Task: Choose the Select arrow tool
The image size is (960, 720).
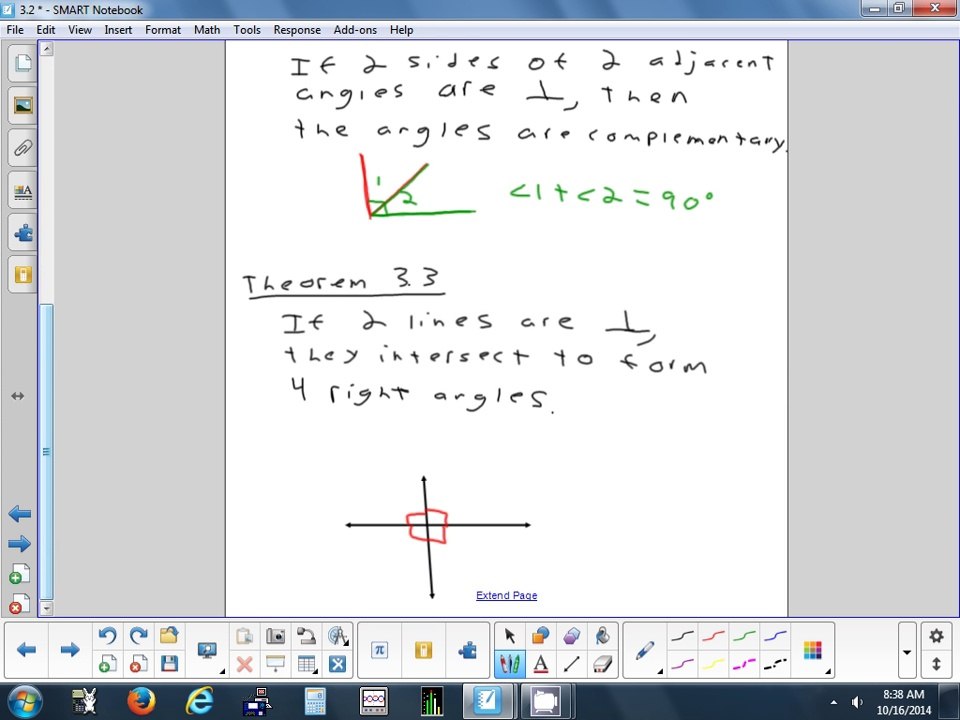Action: [509, 636]
